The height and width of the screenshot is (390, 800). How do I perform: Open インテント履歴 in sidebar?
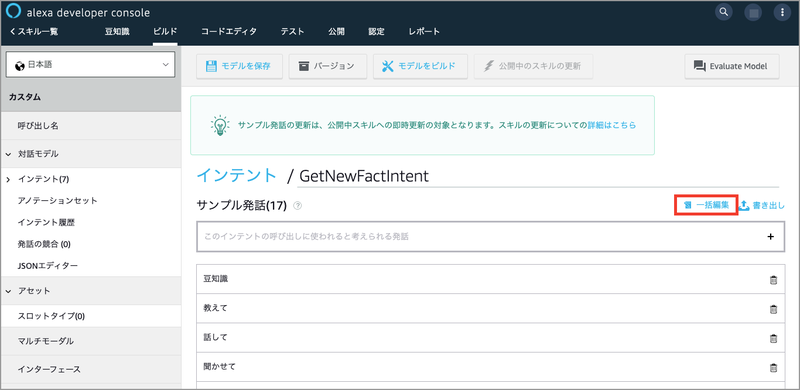click(47, 223)
